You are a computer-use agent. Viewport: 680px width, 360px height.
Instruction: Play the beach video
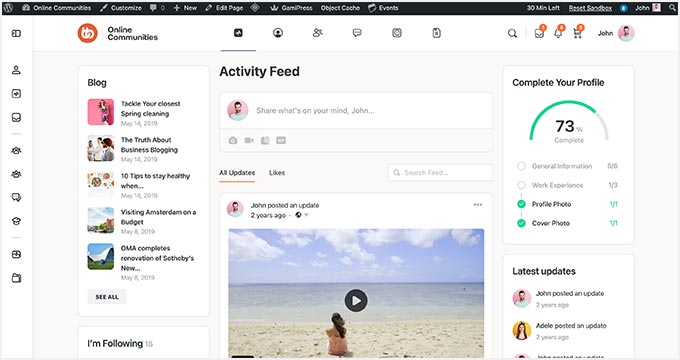pyautogui.click(x=356, y=301)
